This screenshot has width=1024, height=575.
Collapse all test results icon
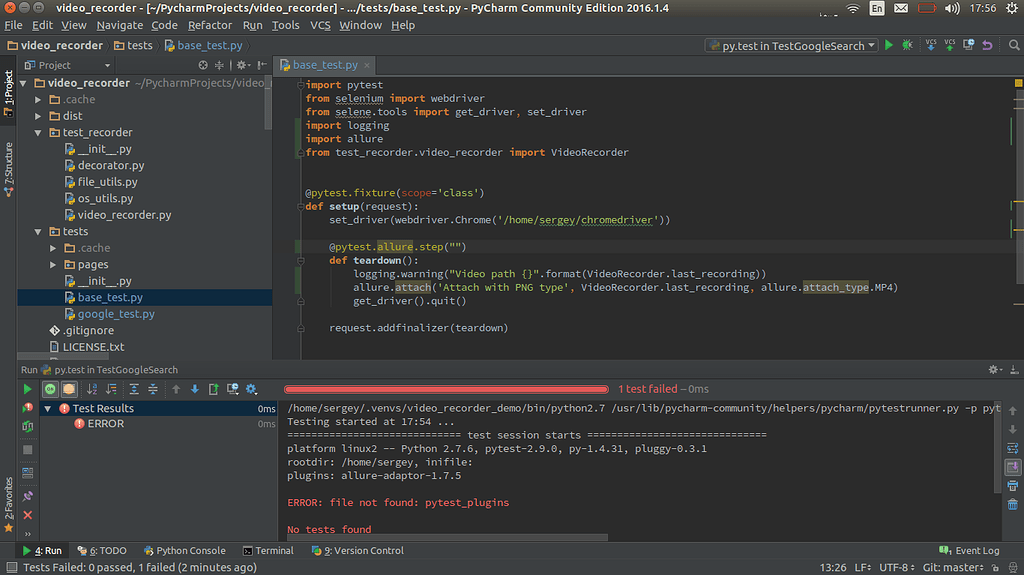click(153, 389)
